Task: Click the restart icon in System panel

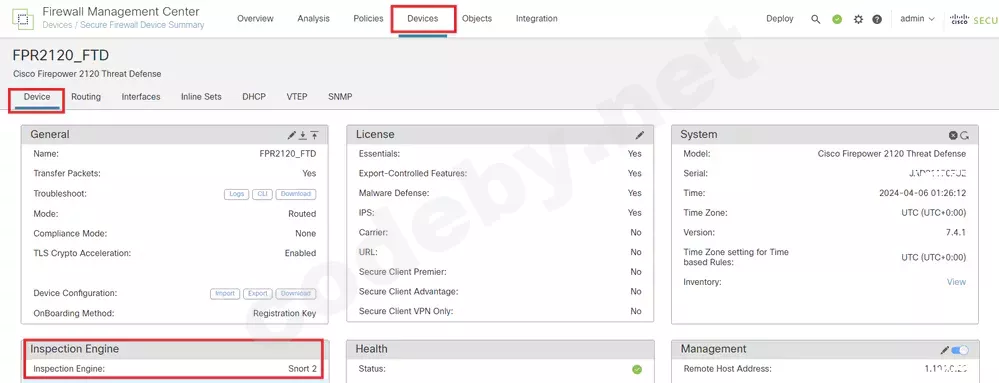Action: click(965, 135)
